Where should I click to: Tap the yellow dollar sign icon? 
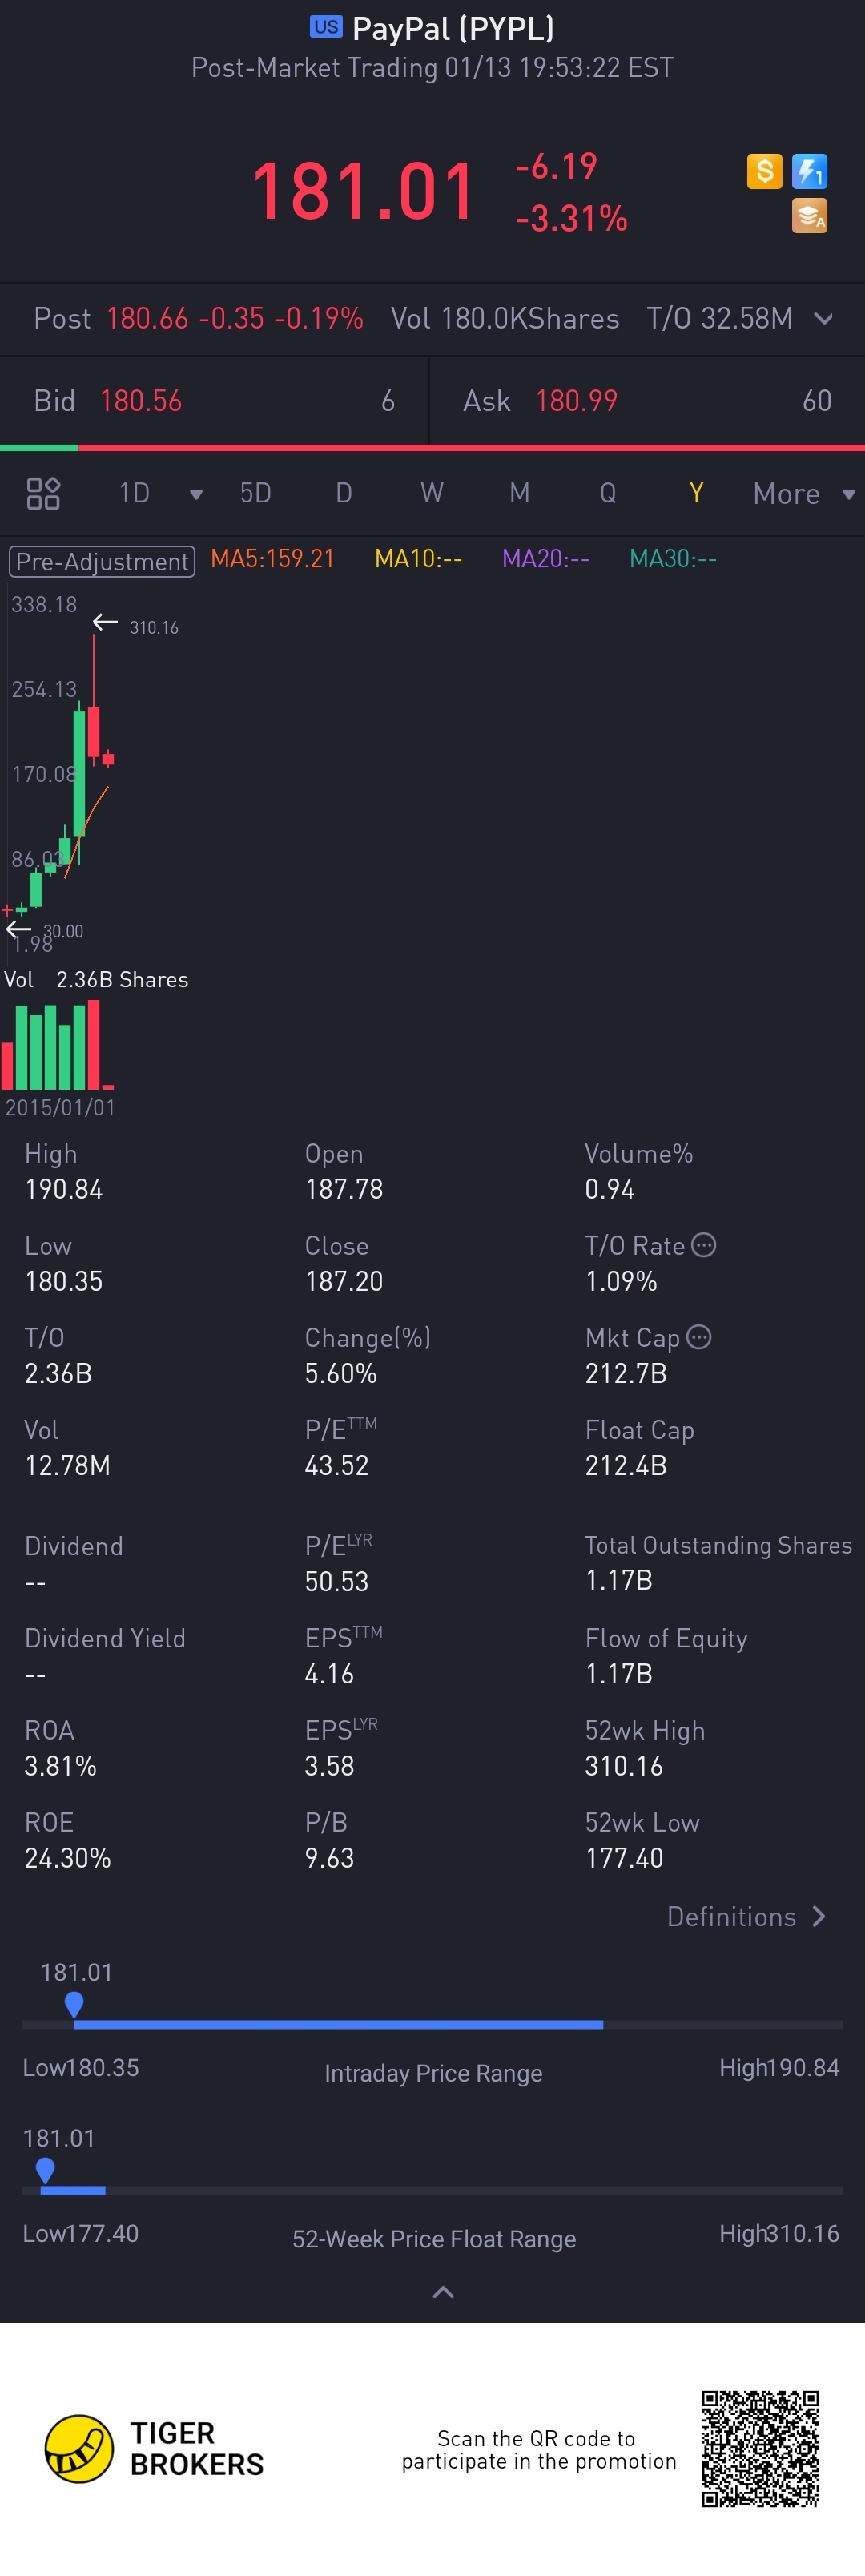[x=764, y=171]
